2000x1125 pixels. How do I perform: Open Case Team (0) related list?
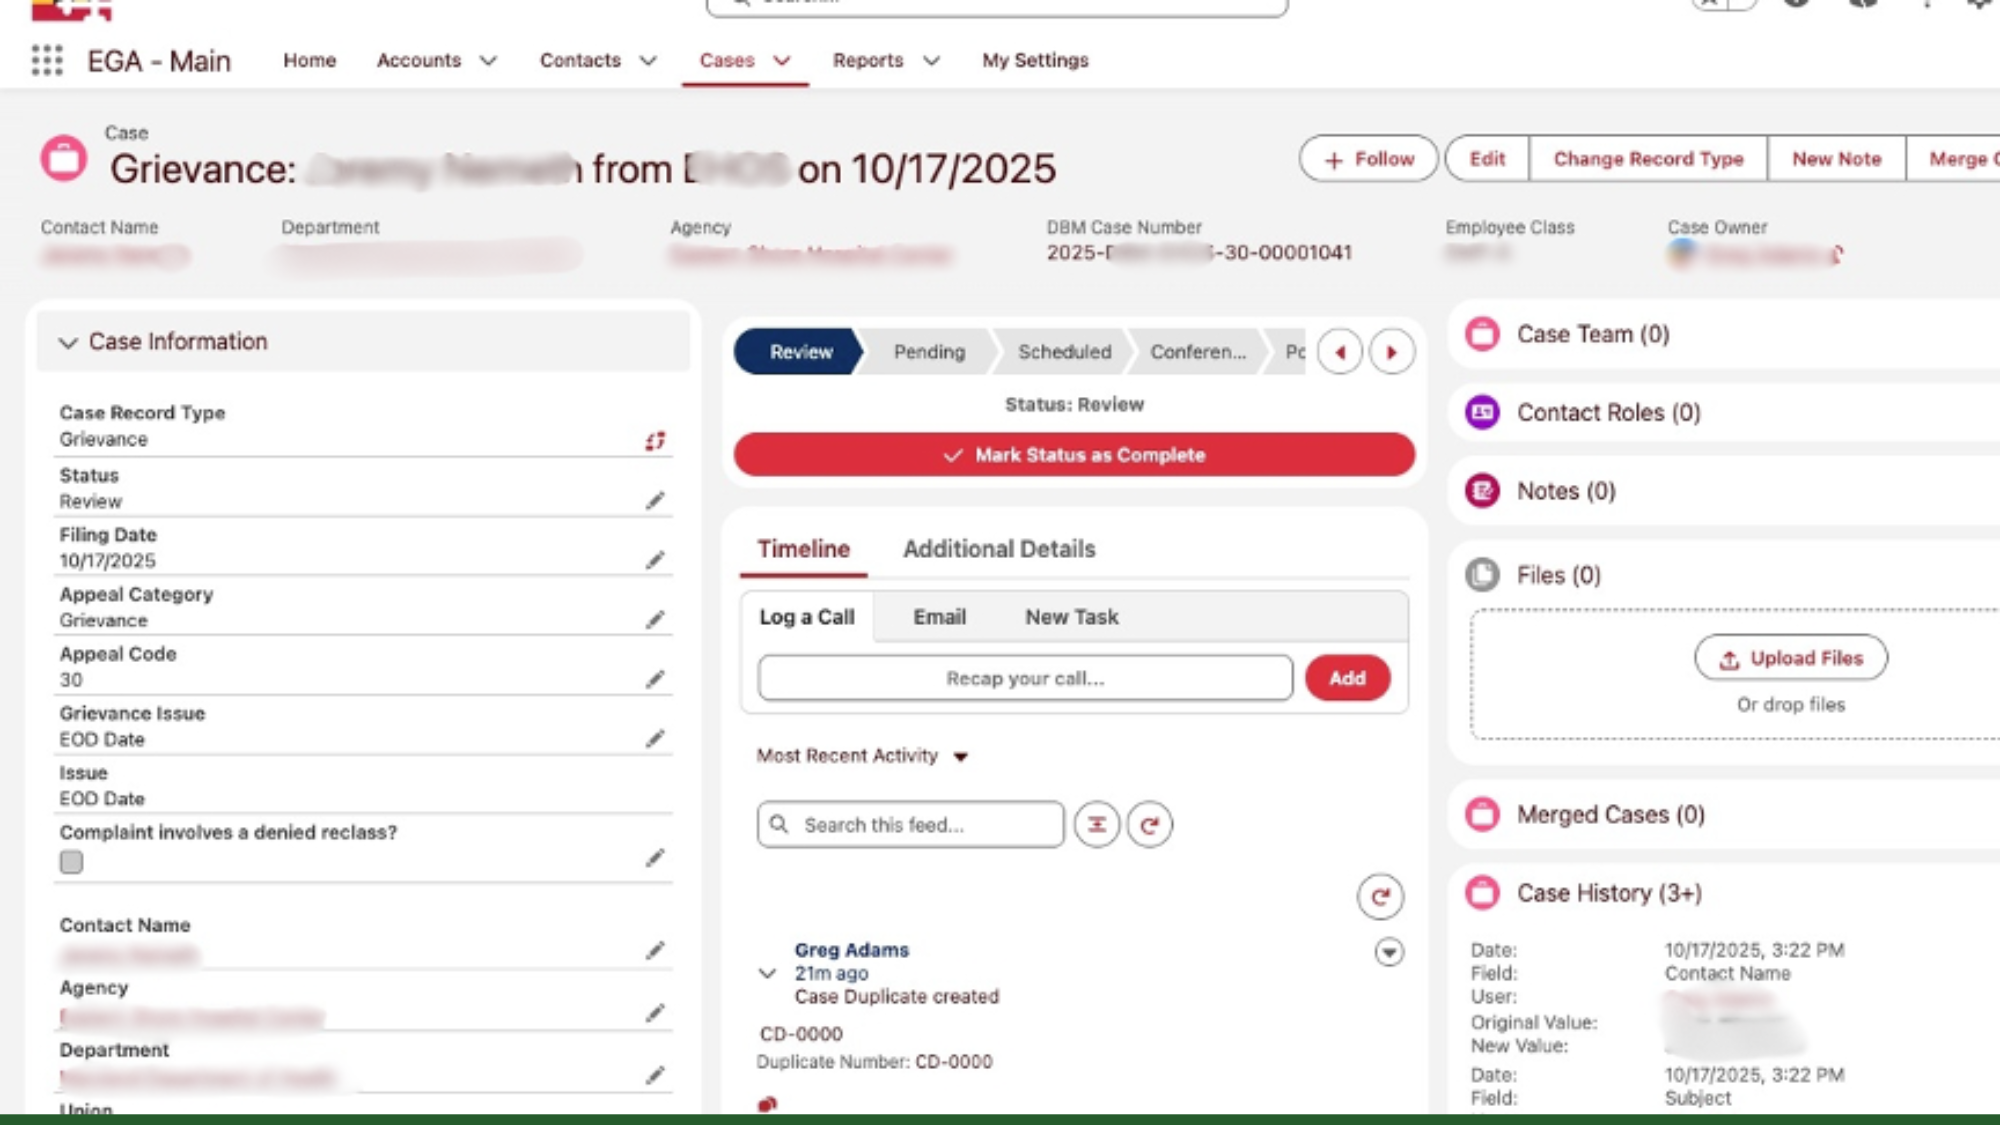coord(1593,334)
